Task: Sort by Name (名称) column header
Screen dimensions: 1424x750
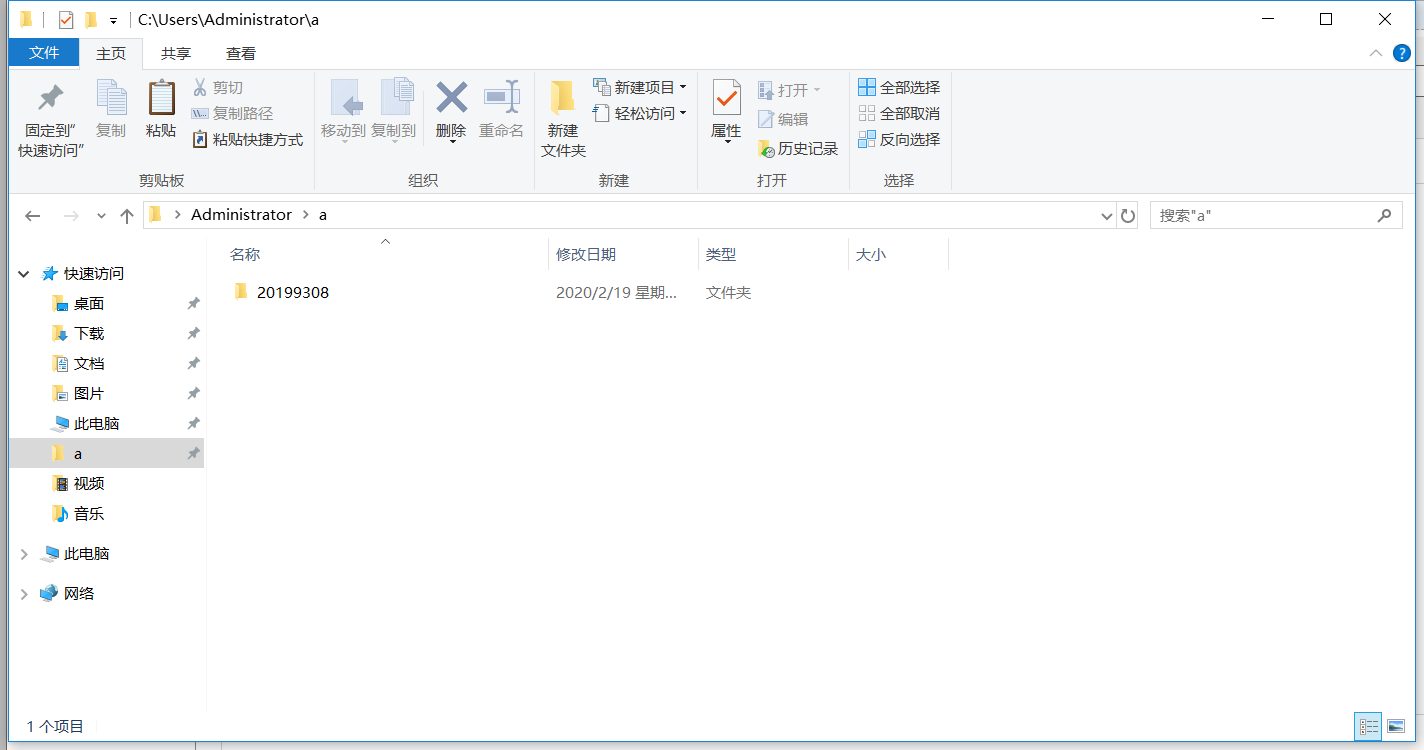Action: pyautogui.click(x=384, y=255)
